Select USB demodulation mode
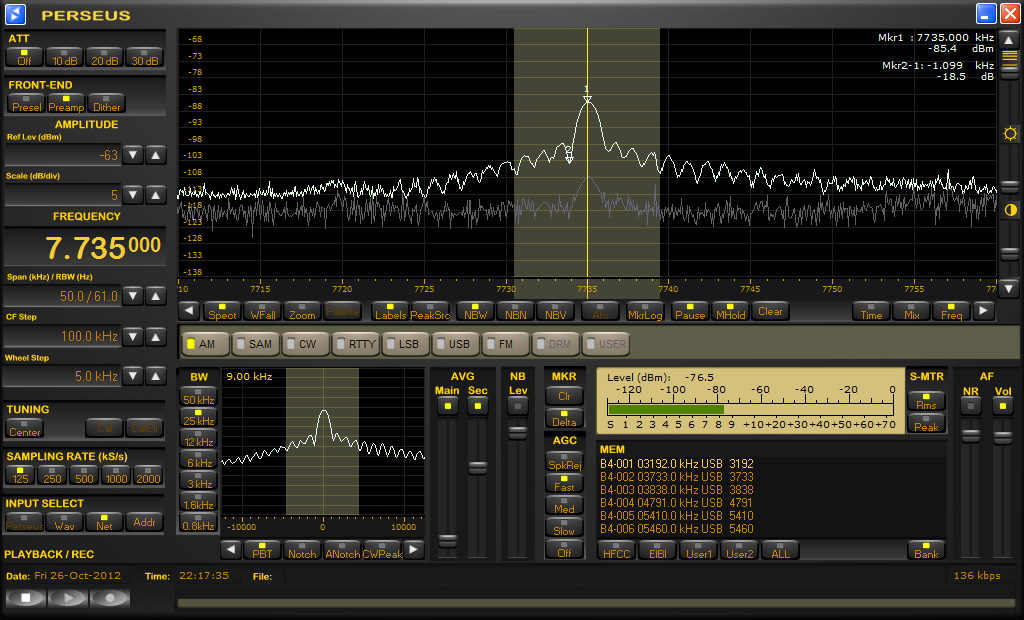1024x620 pixels. (x=456, y=344)
